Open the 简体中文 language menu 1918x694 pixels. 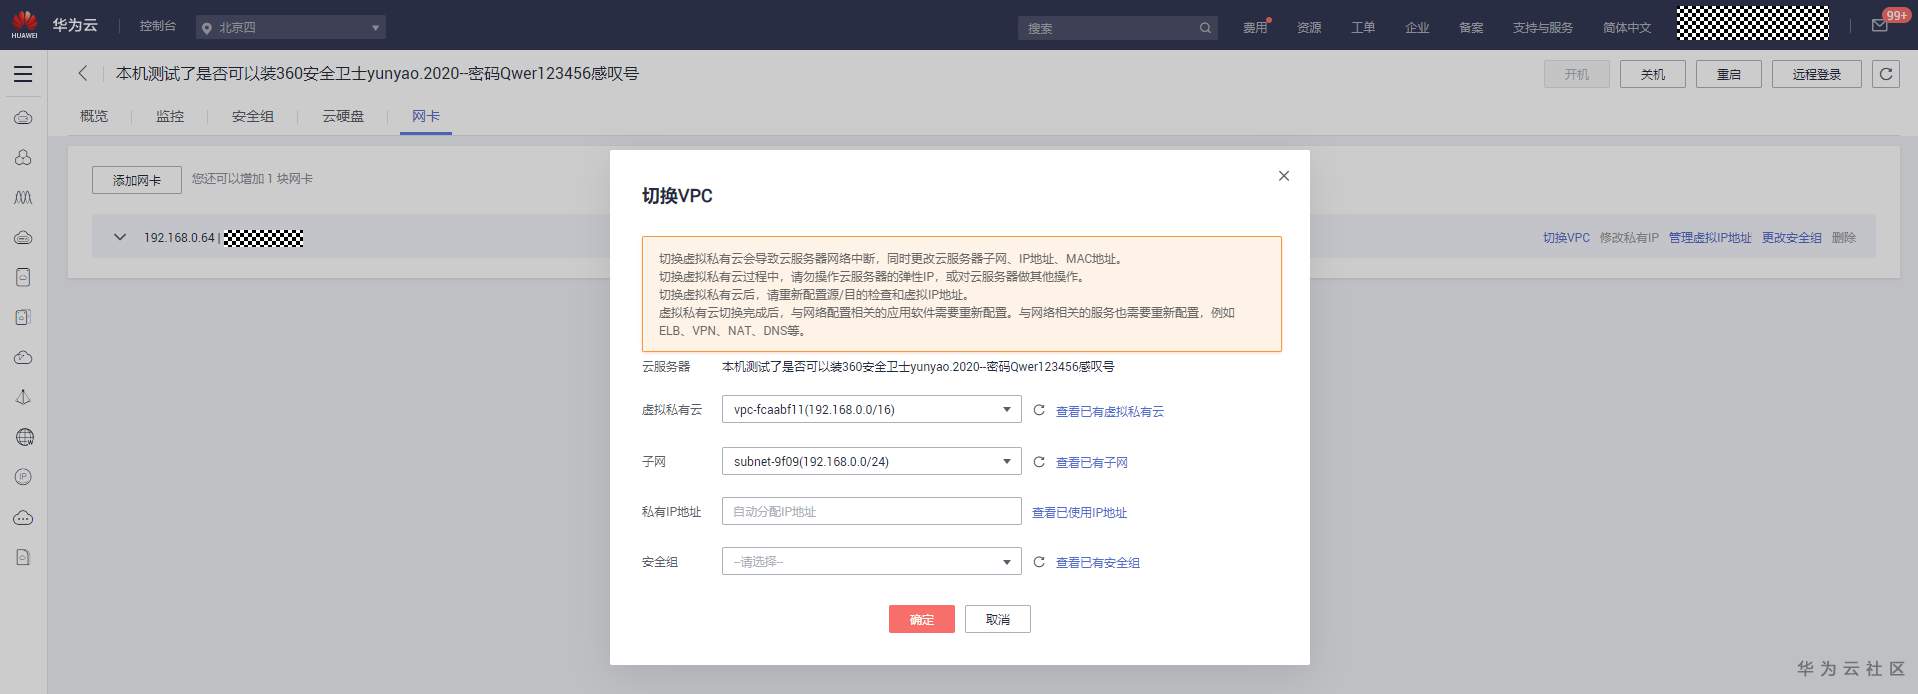[x=1627, y=28]
